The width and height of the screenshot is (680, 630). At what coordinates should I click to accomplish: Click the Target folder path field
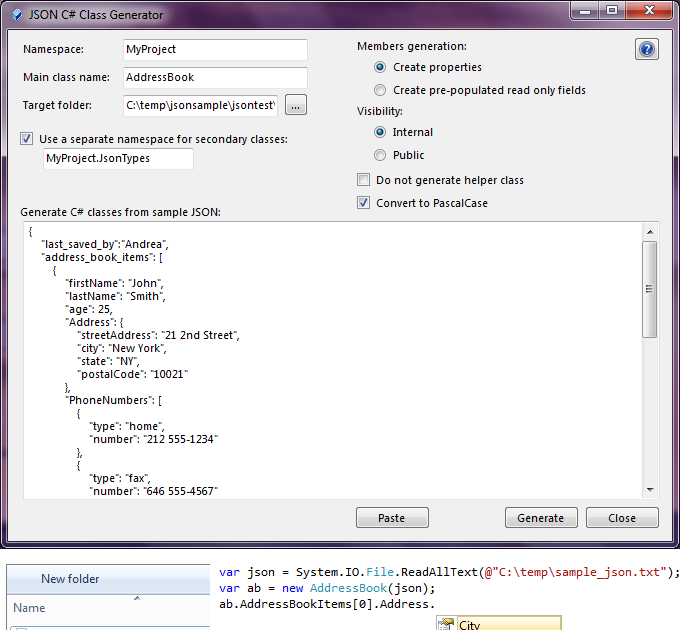tap(200, 105)
